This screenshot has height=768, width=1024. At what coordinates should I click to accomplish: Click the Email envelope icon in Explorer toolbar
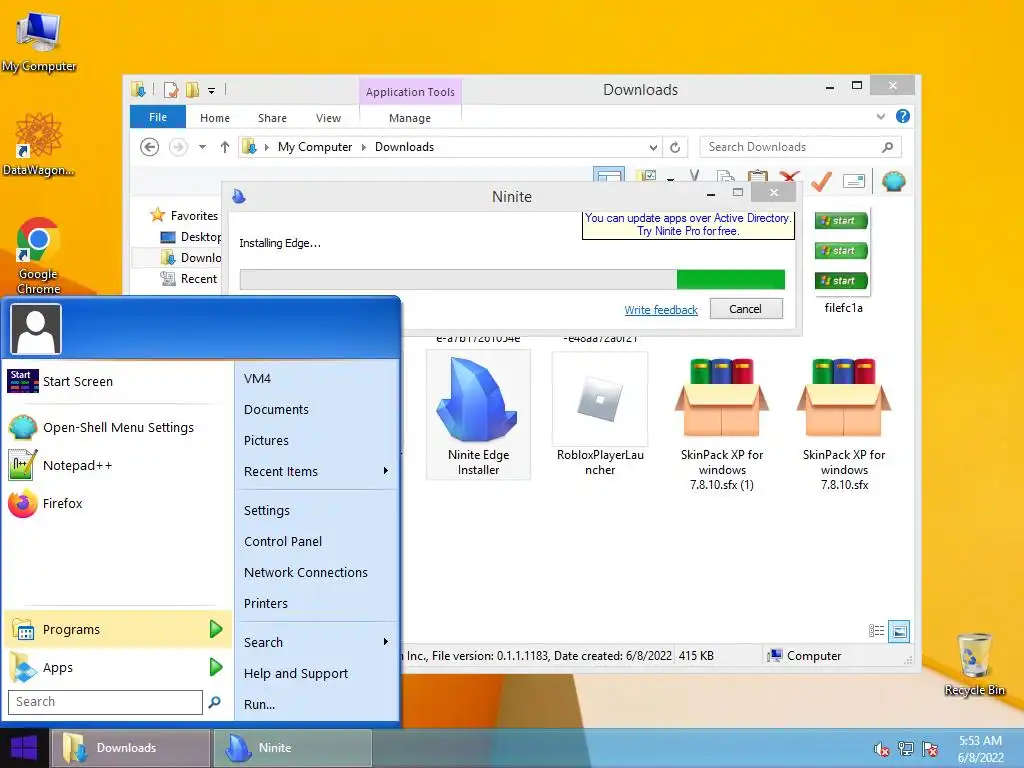tap(854, 181)
